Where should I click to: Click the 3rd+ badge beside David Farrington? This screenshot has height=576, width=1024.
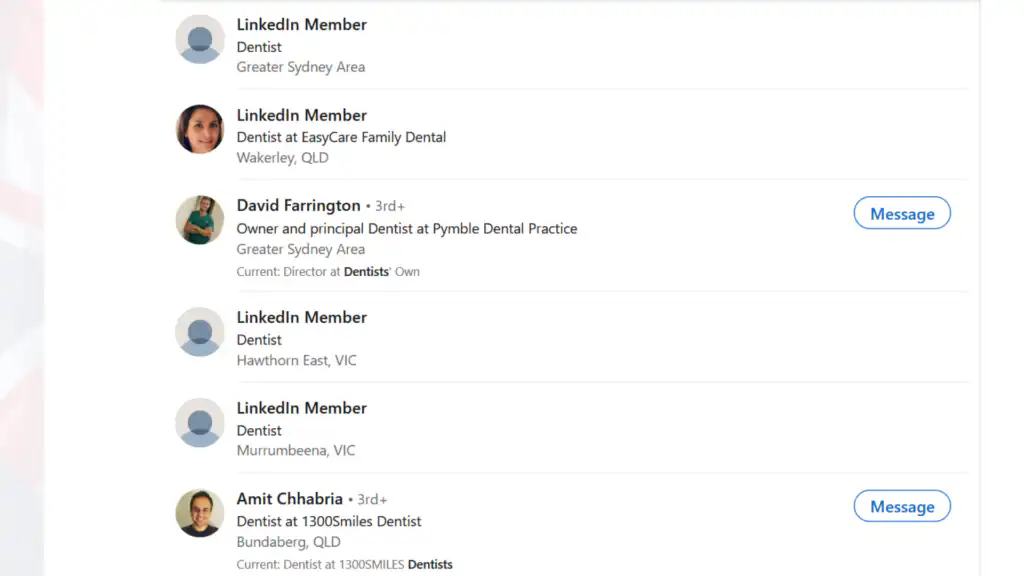[389, 205]
